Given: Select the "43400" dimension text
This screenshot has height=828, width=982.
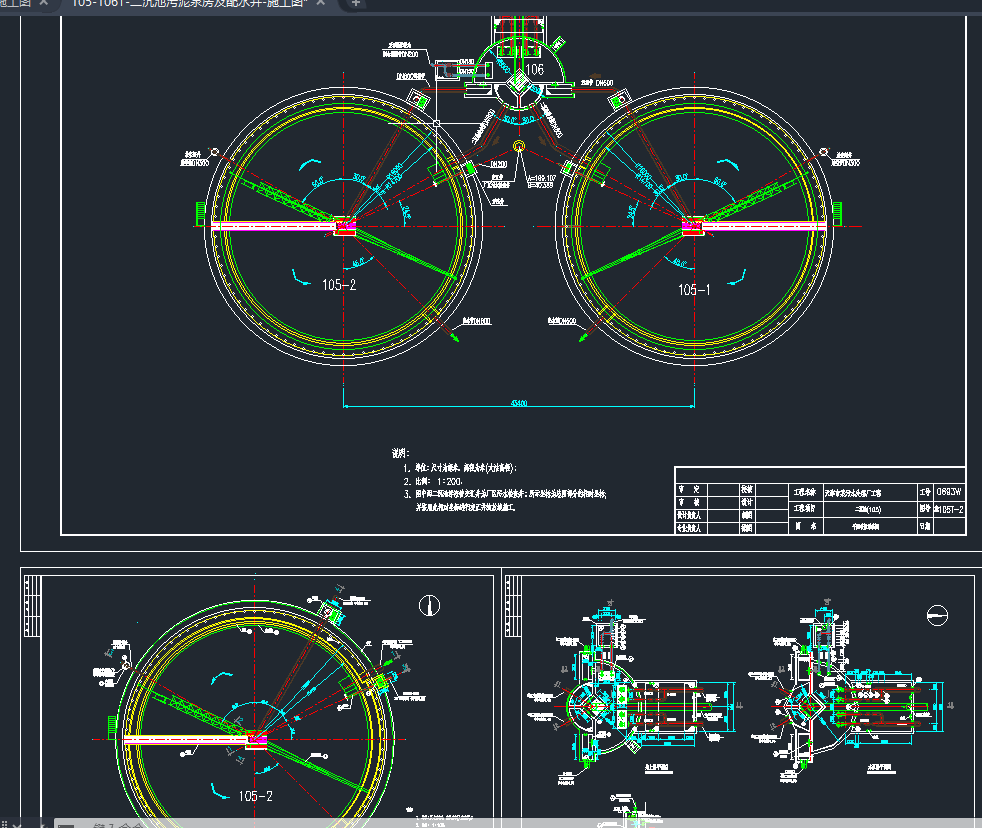Looking at the screenshot, I should point(519,403).
